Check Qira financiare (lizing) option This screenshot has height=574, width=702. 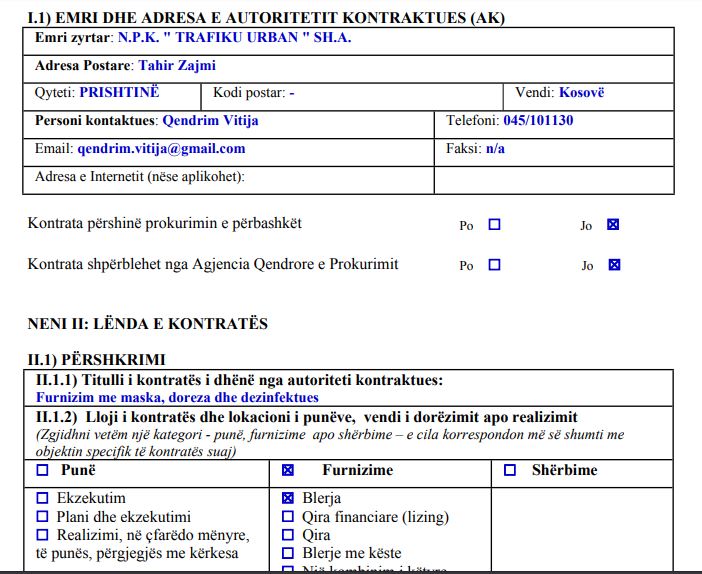(288, 516)
